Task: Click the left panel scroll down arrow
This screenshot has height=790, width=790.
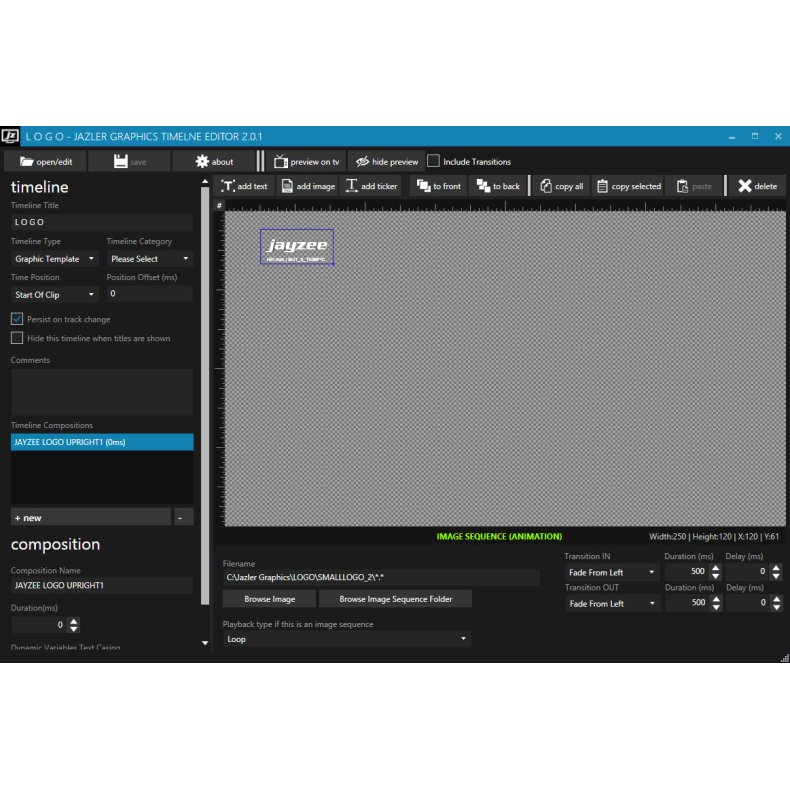Action: pos(205,643)
